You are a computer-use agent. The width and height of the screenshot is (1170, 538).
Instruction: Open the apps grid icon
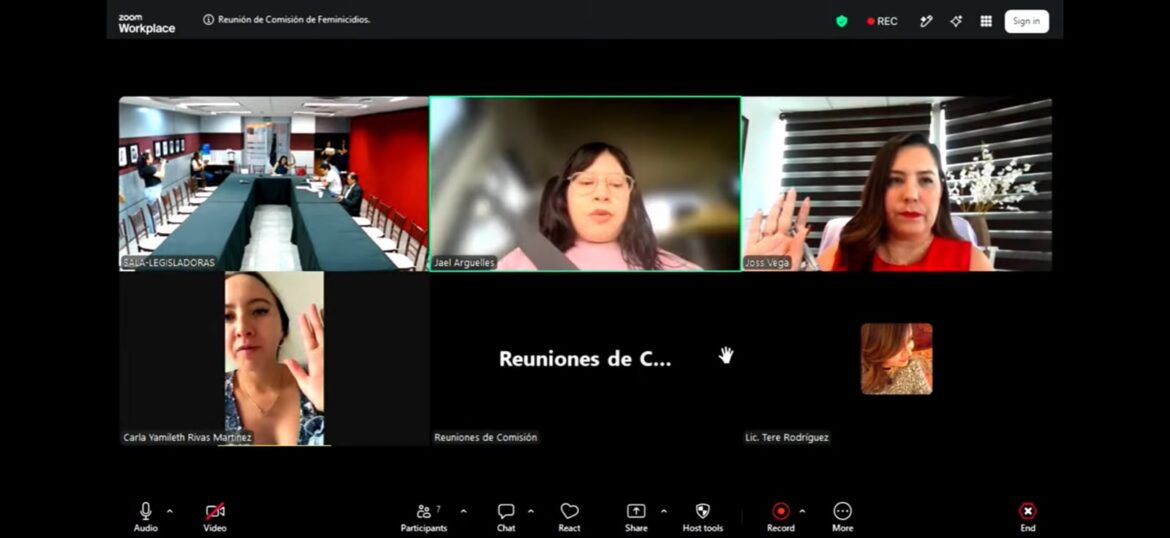click(x=986, y=21)
